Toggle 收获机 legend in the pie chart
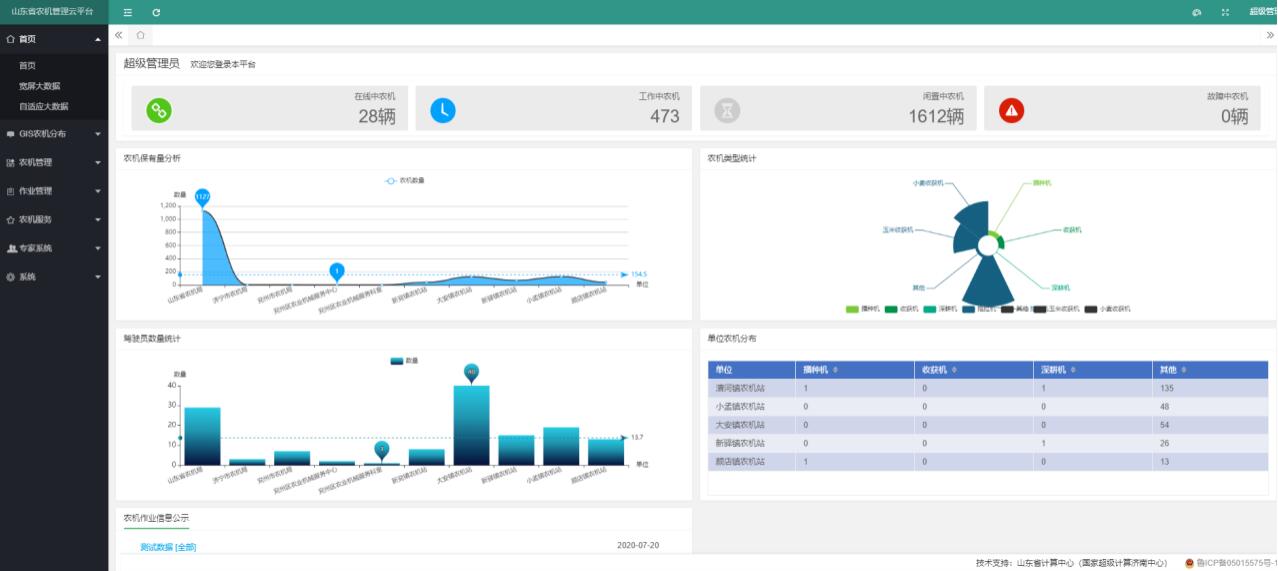 [x=900, y=309]
